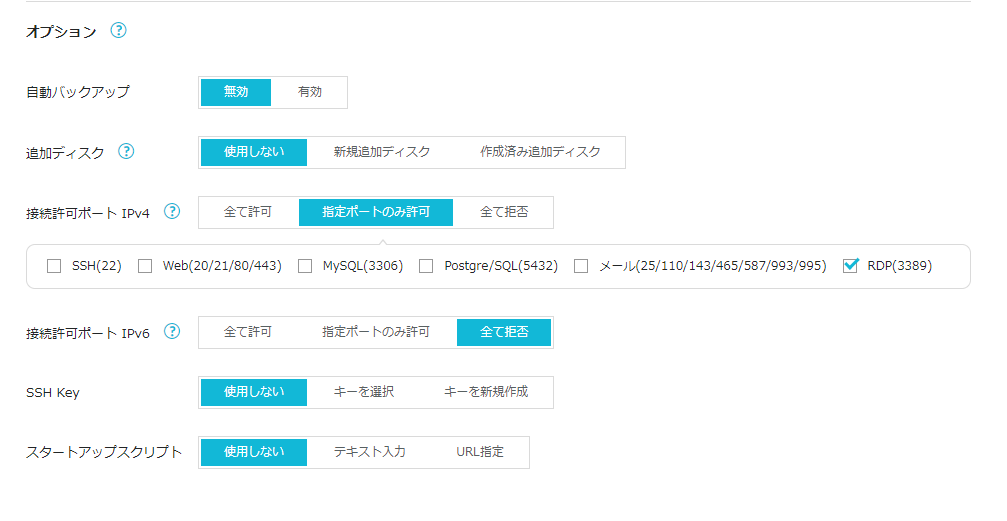The width and height of the screenshot is (1007, 521).
Task: Choose URL指定 for startup script
Action: click(x=480, y=452)
